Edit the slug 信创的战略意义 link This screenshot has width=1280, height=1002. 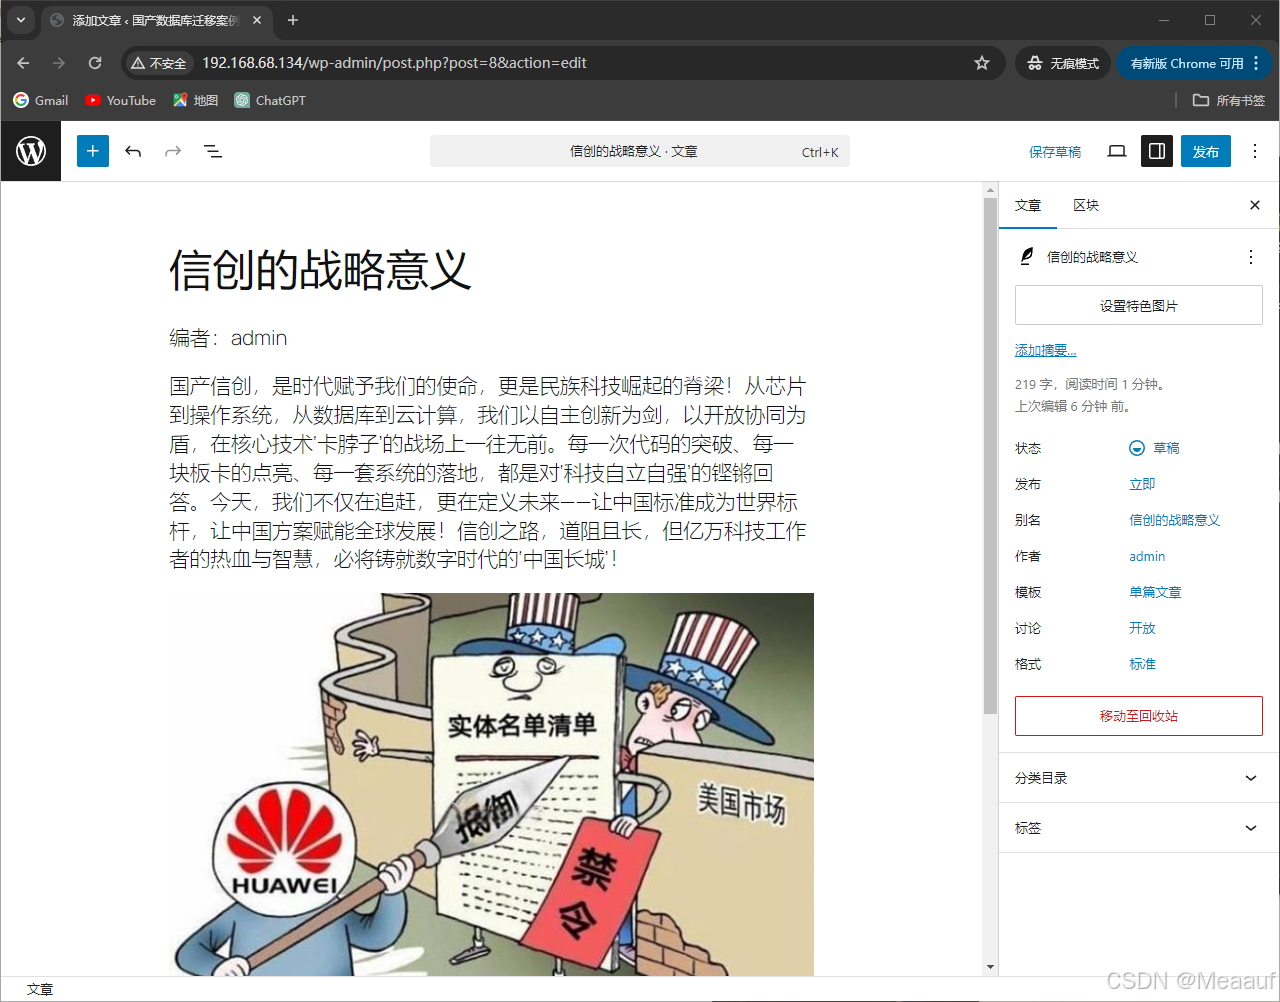click(x=1175, y=520)
